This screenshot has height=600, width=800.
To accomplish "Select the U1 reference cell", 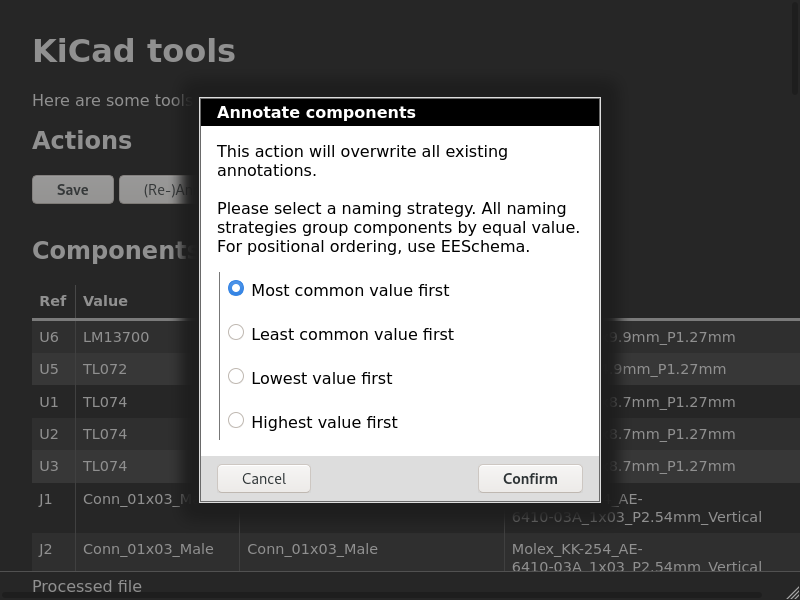I will click(49, 402).
